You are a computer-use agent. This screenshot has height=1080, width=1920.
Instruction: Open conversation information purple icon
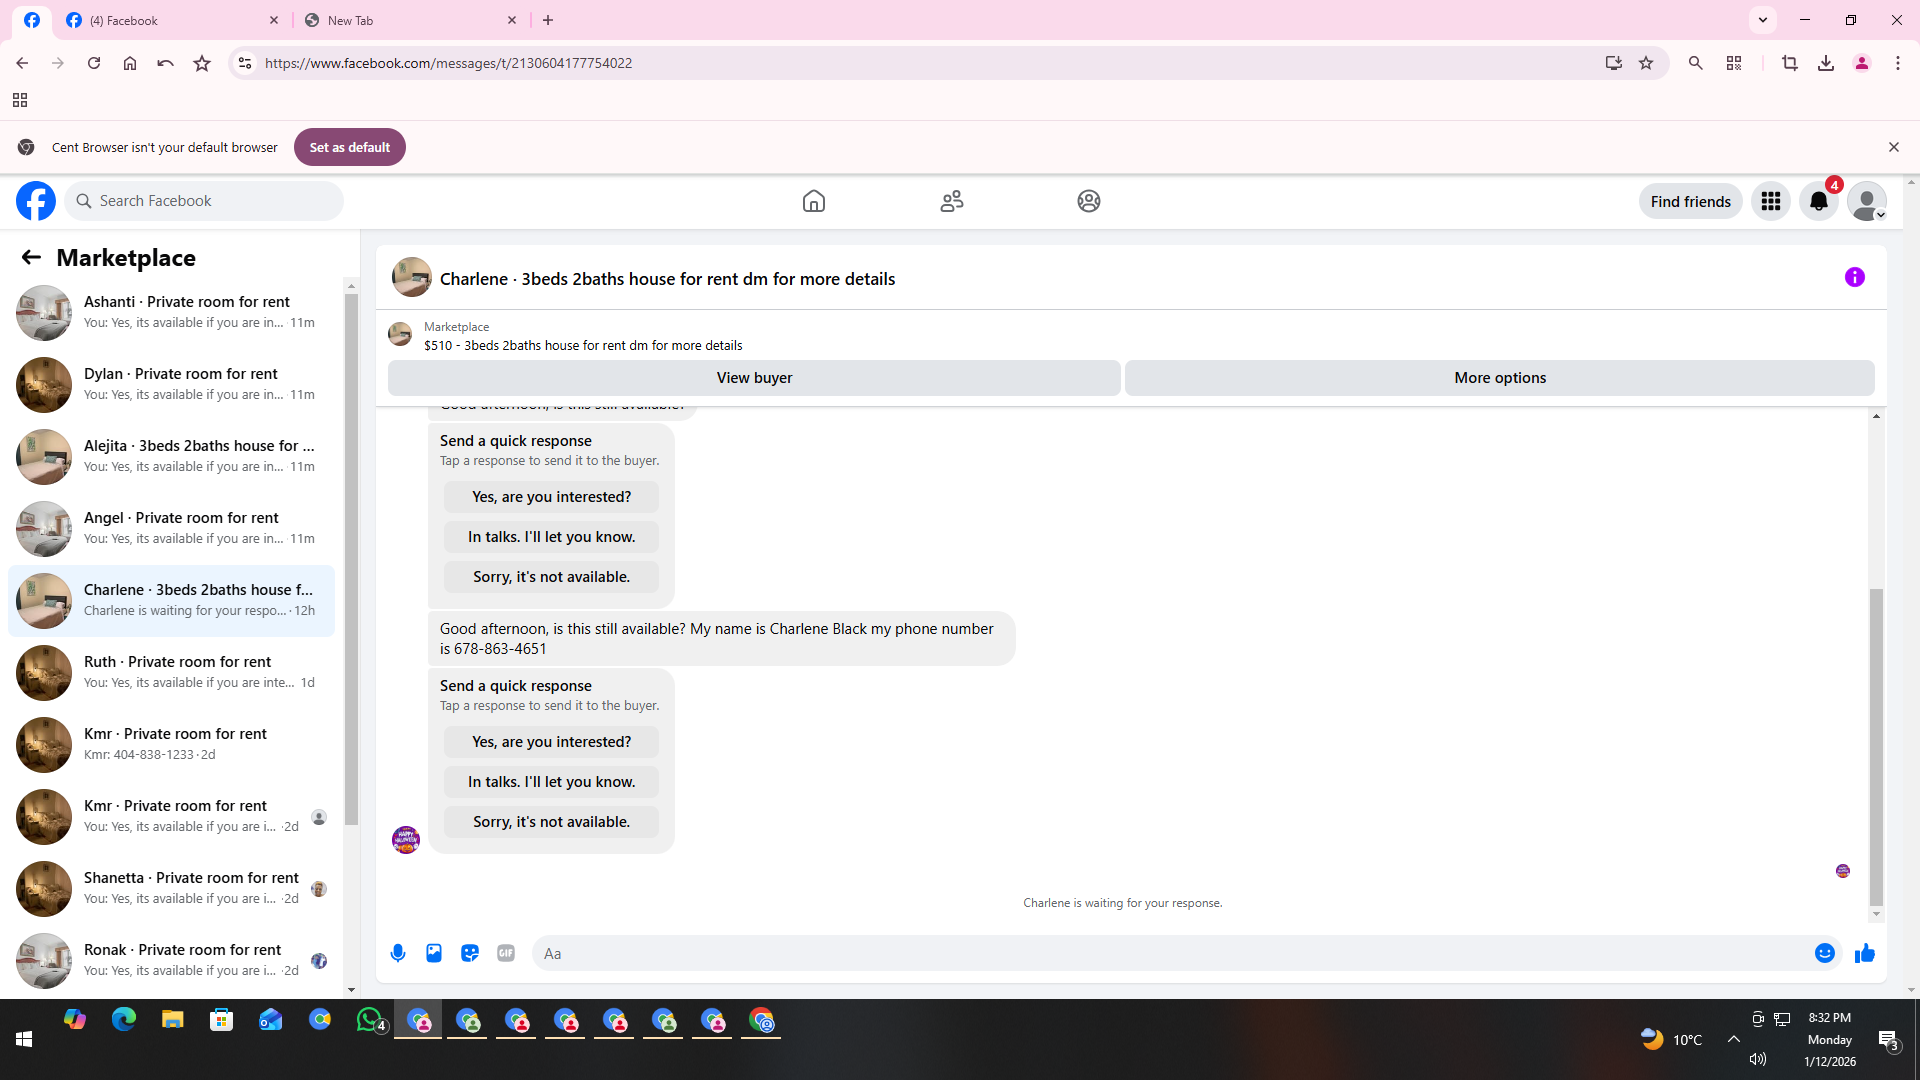tap(1854, 277)
